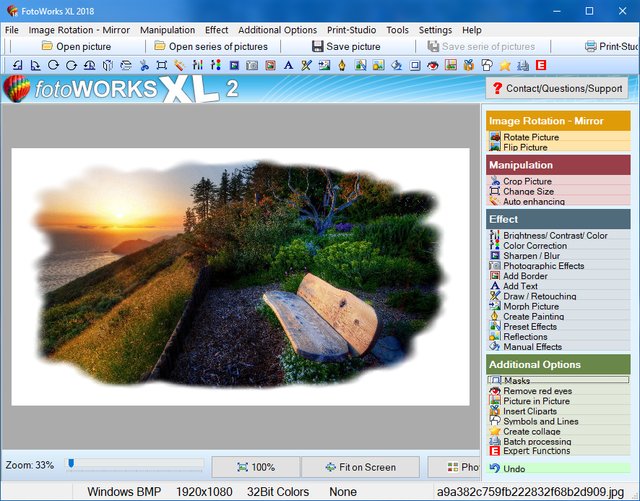The height and width of the screenshot is (501, 640).
Task: Open Morph Picture in the Effect panel
Action: 558,306
